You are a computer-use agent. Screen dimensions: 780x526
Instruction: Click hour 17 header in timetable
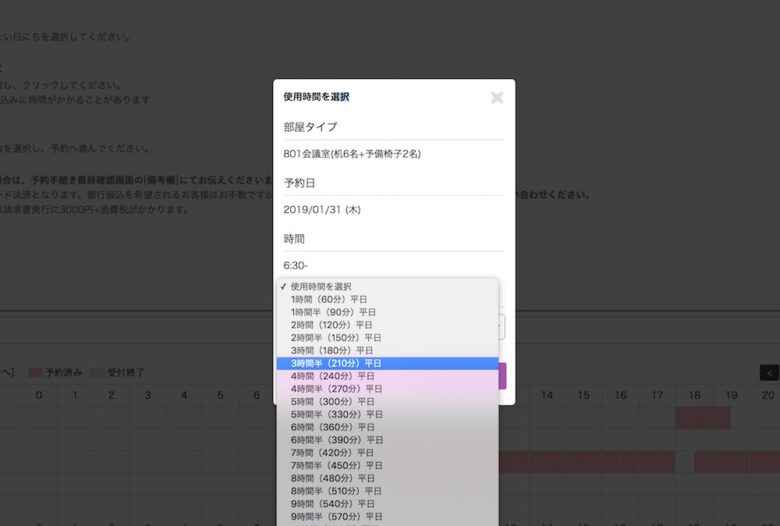(x=658, y=395)
